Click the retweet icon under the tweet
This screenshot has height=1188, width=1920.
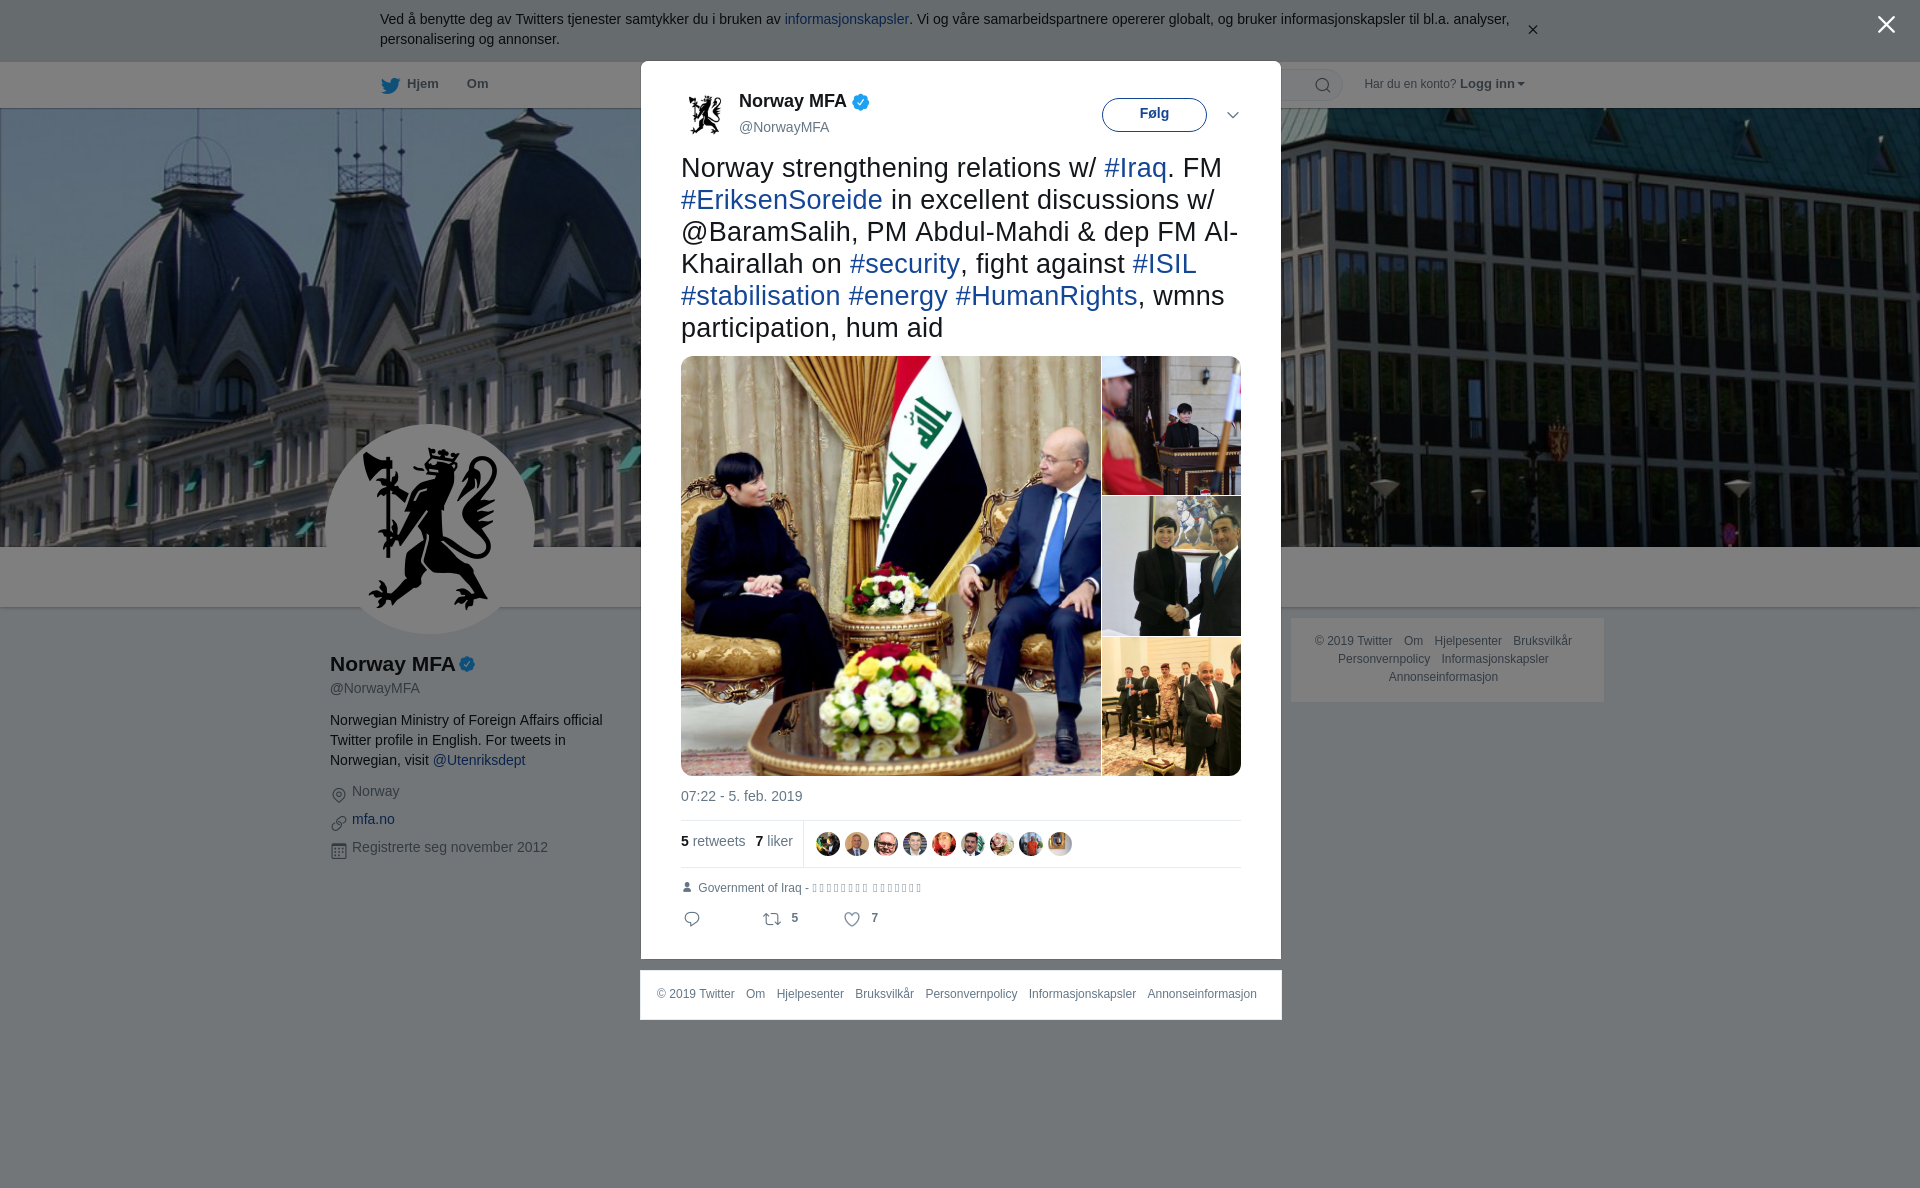[x=772, y=919]
